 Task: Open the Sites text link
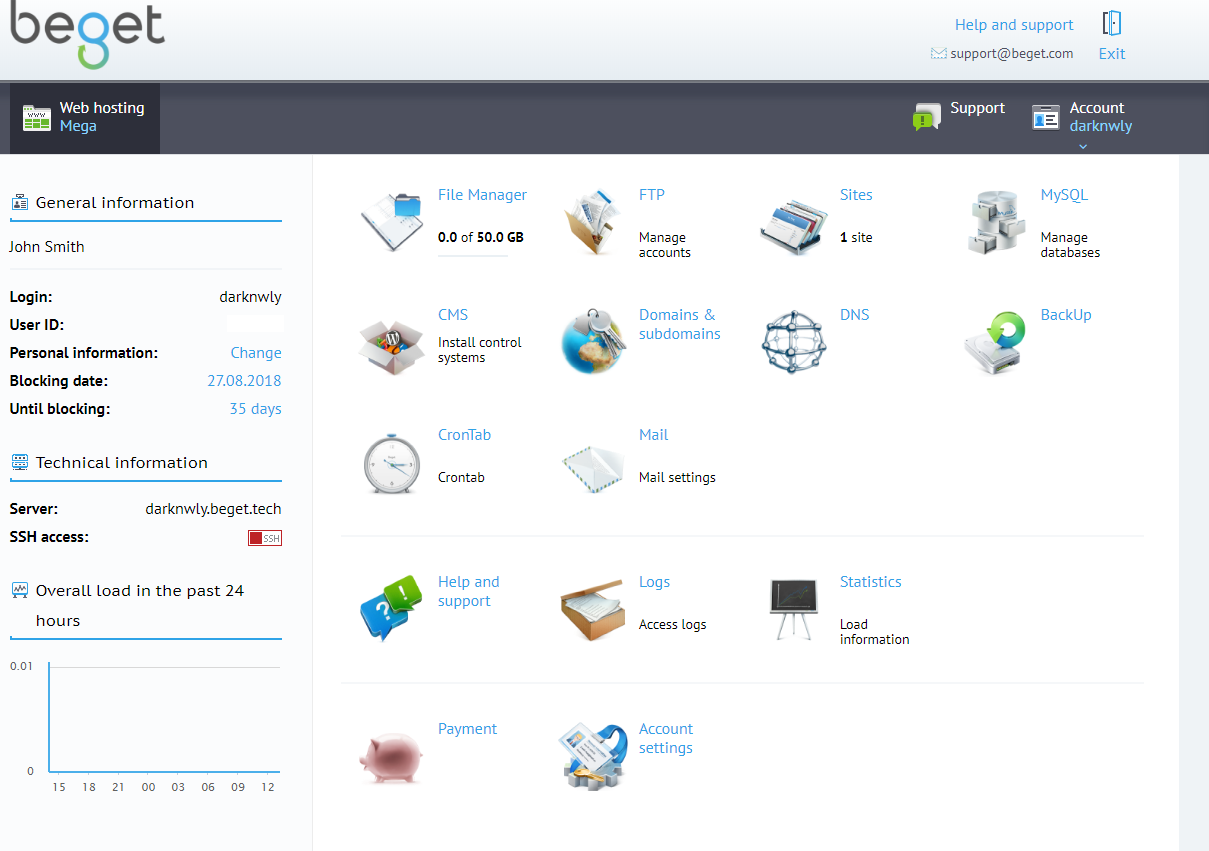click(856, 195)
